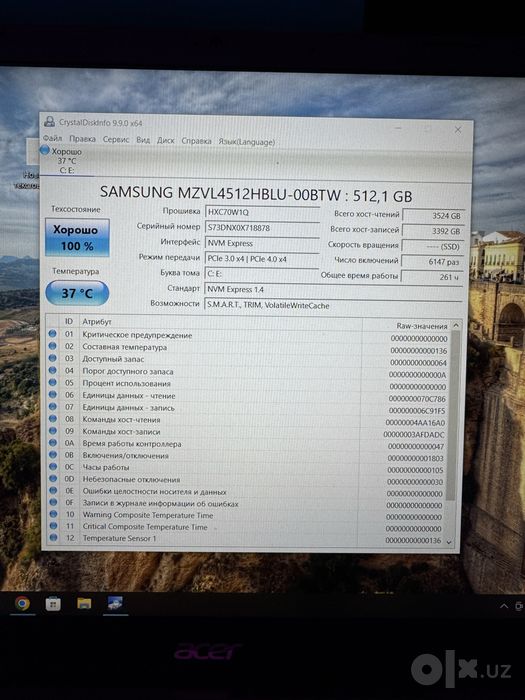The width and height of the screenshot is (525, 700).
Task: Click the rotation speed field ---- (SSD)
Action: click(x=433, y=246)
